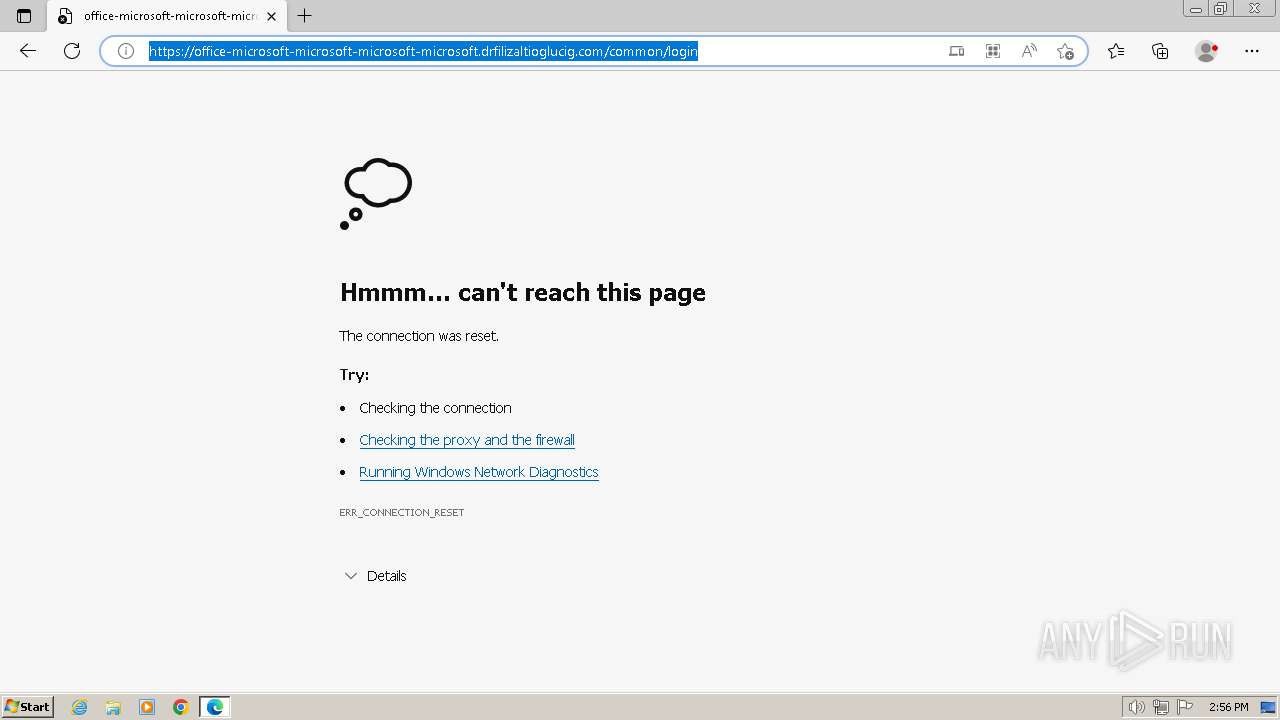Launch Internet Explorer from taskbar
This screenshot has height=720, width=1280.
(80, 707)
